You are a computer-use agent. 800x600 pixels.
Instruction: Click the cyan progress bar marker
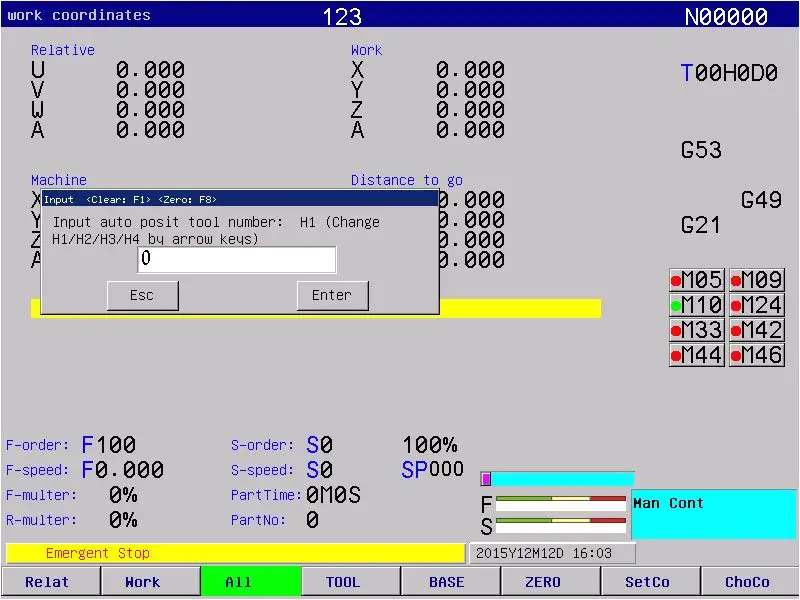point(486,479)
